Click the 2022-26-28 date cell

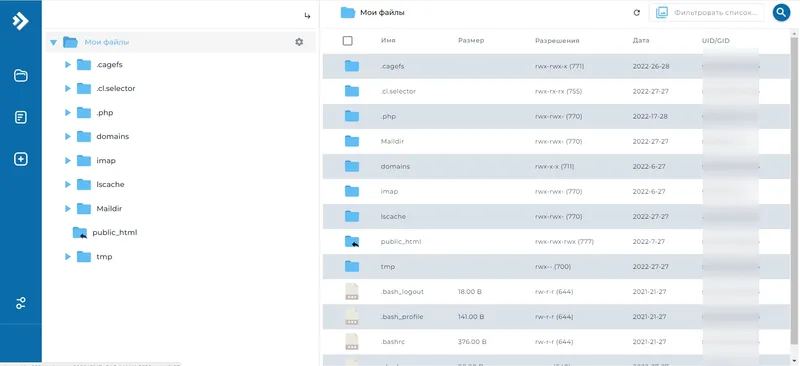(x=651, y=66)
